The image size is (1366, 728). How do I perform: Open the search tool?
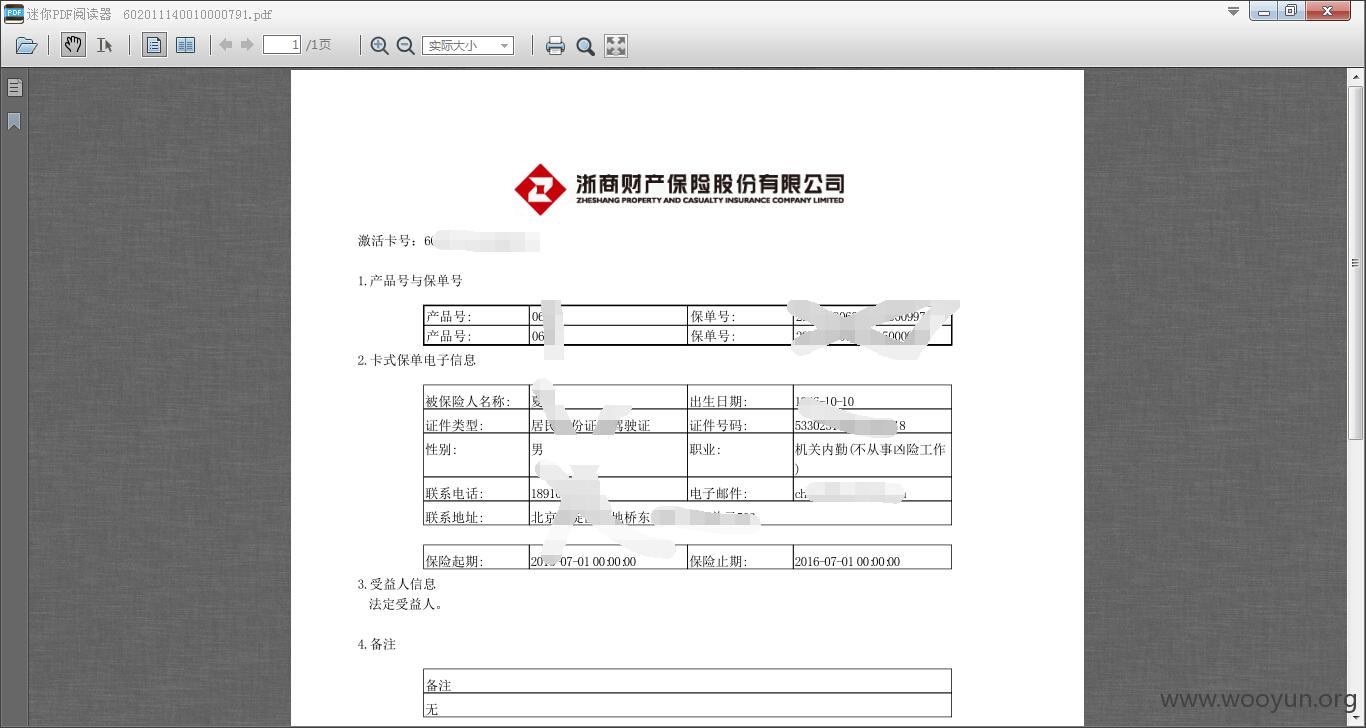[585, 45]
